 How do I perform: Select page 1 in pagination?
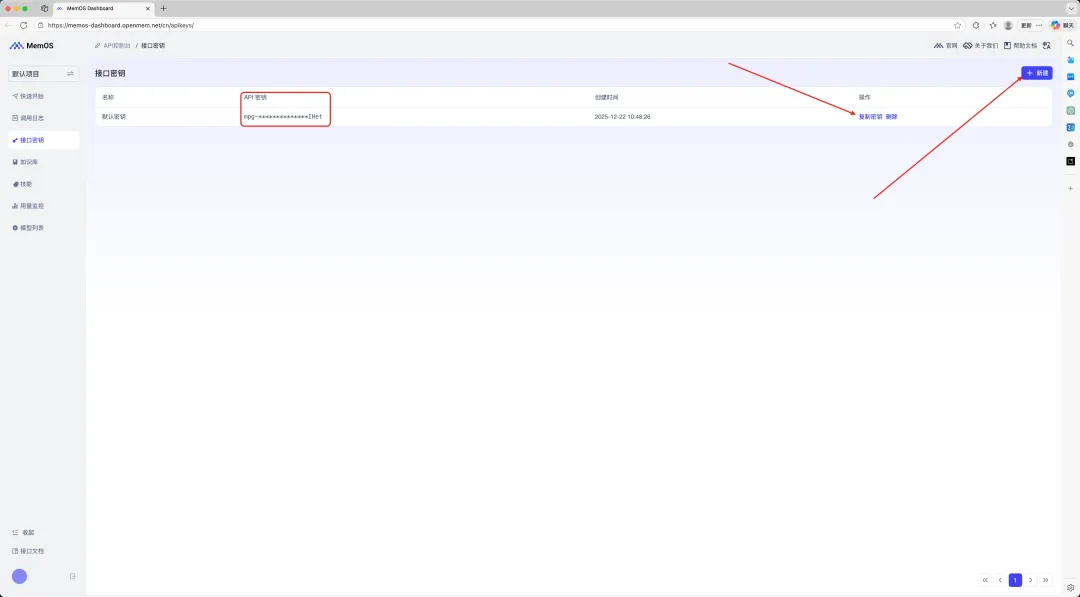point(1015,580)
